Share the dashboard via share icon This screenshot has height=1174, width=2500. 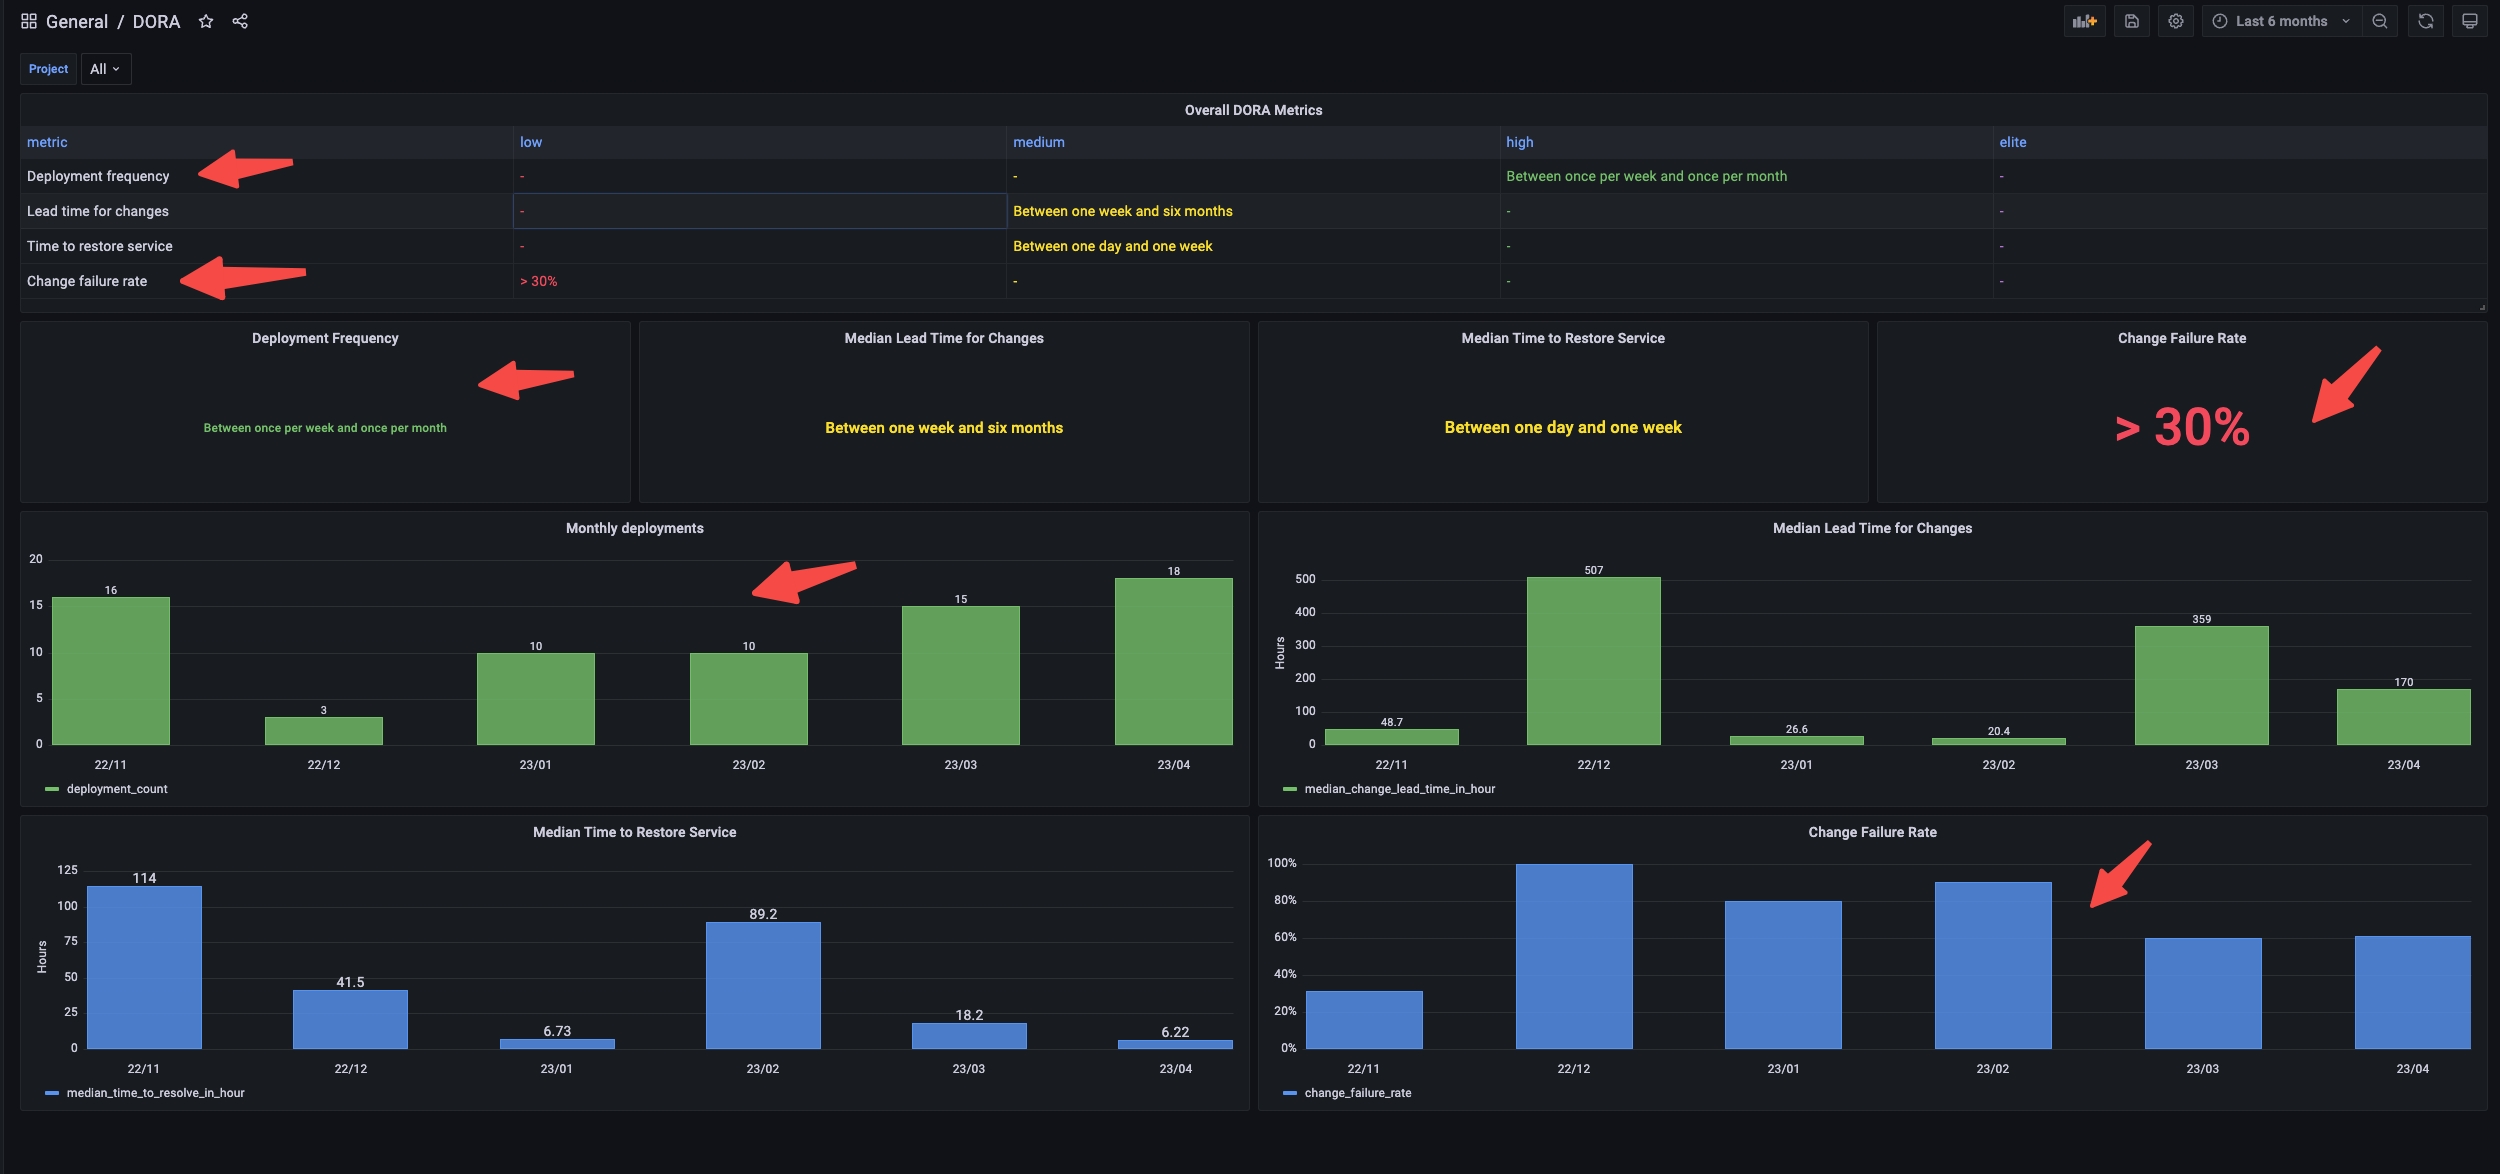240,21
